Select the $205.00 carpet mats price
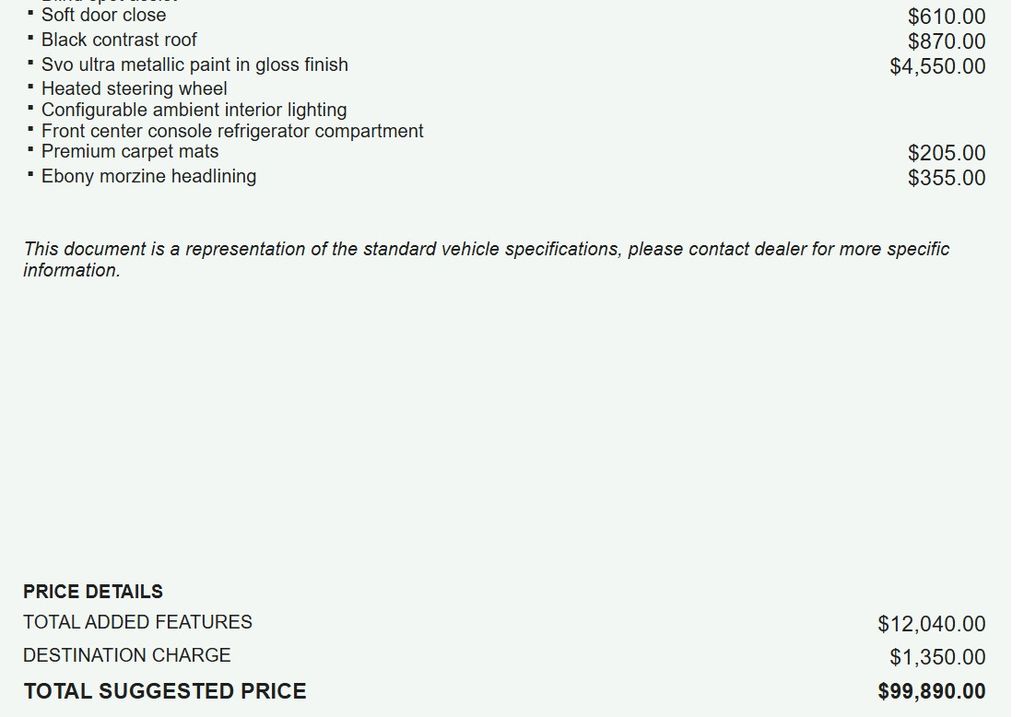This screenshot has width=1024, height=717. point(946,153)
